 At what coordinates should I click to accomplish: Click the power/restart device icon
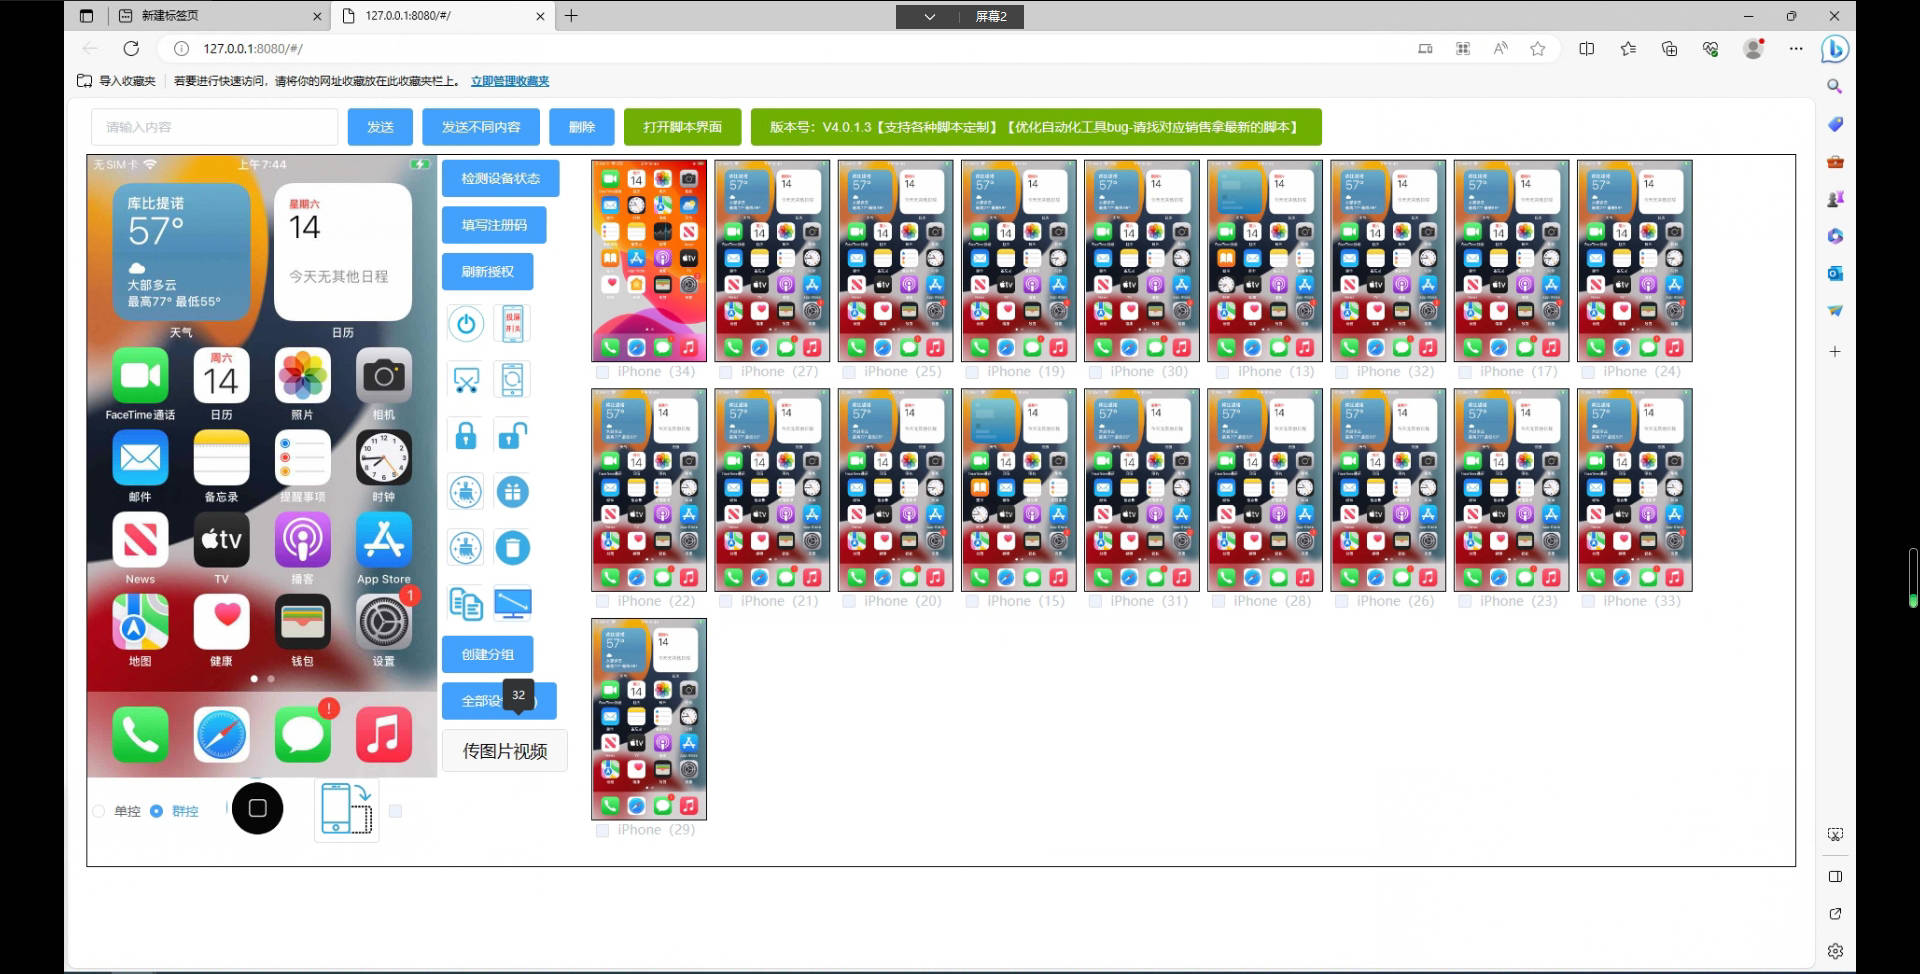coord(465,323)
